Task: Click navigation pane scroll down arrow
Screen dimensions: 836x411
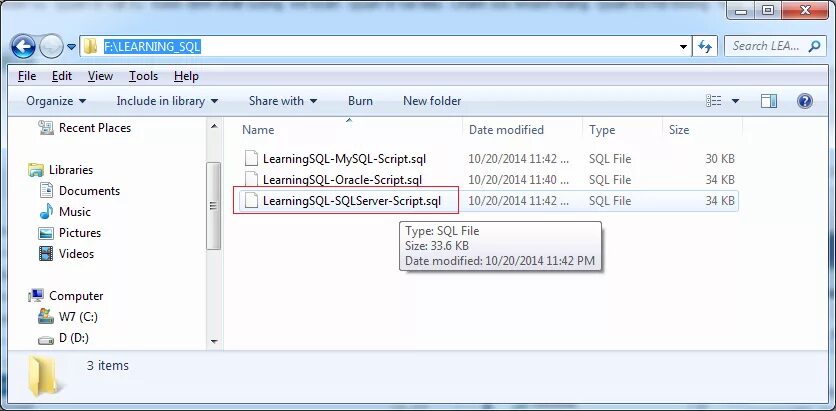Action: 214,342
